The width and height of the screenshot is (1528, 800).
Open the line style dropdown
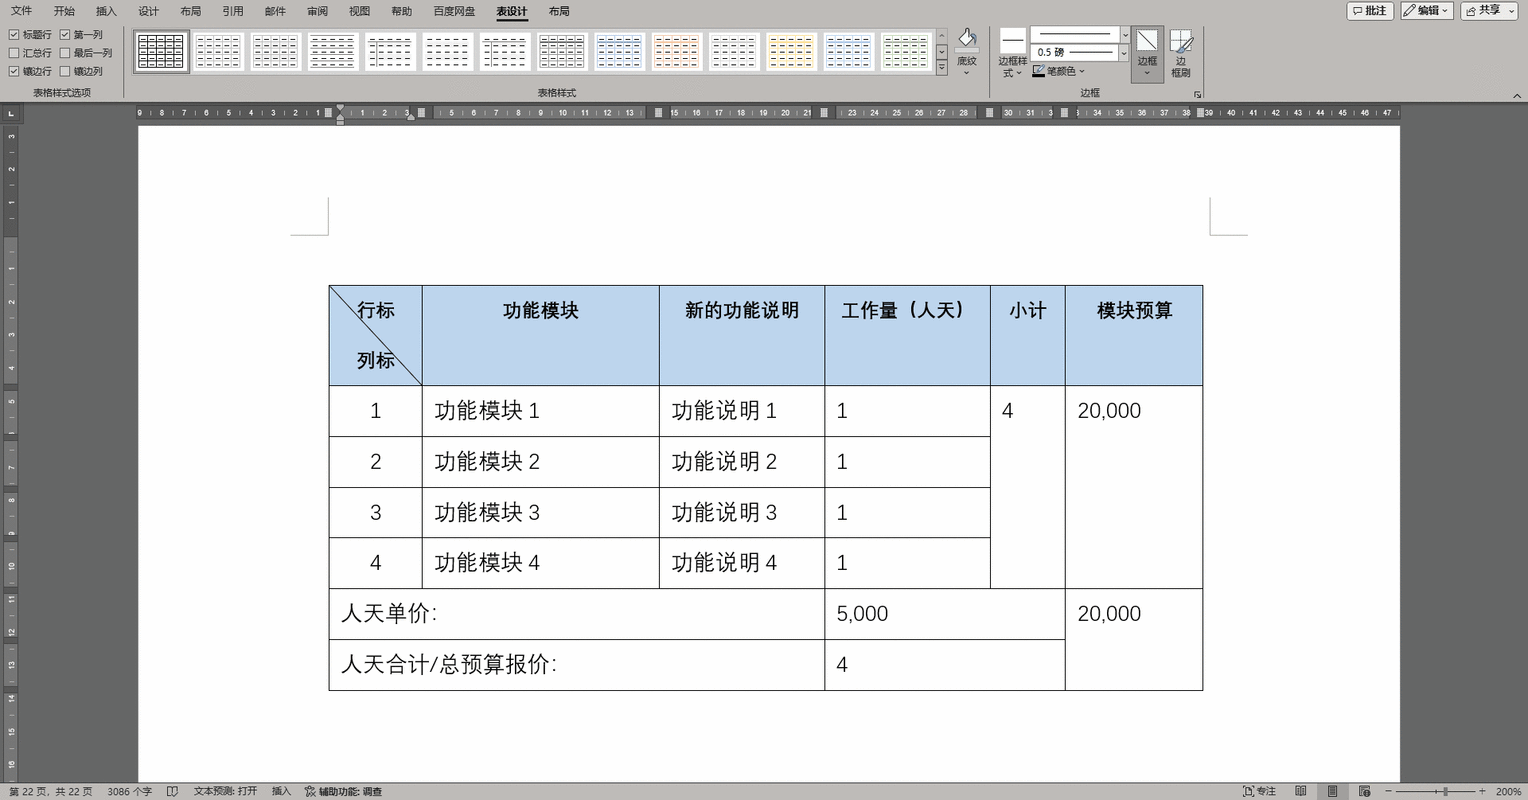(x=1125, y=34)
